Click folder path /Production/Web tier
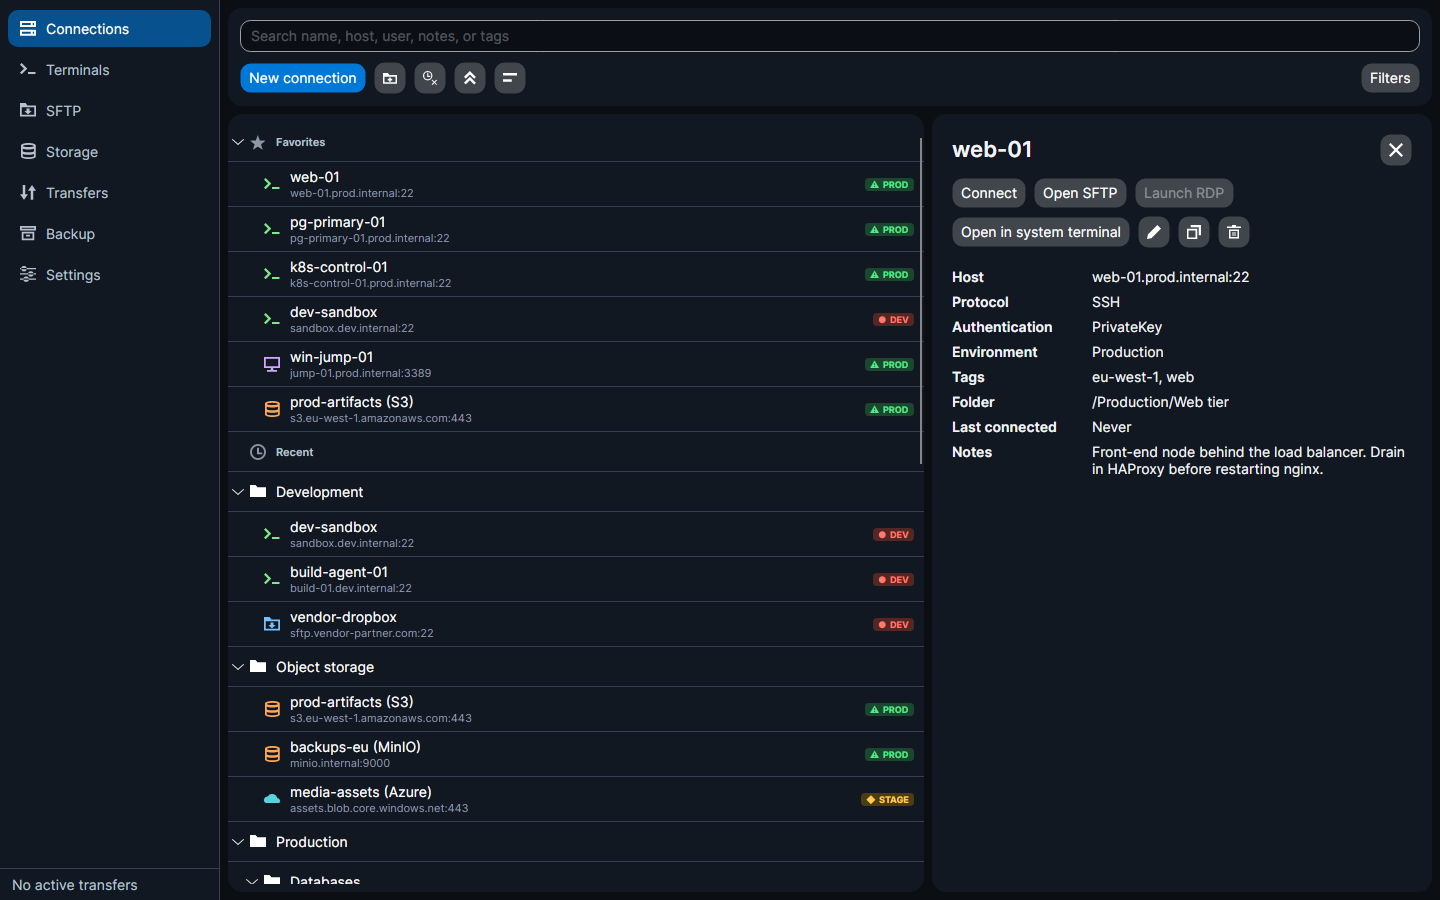Image resolution: width=1440 pixels, height=900 pixels. point(1160,402)
